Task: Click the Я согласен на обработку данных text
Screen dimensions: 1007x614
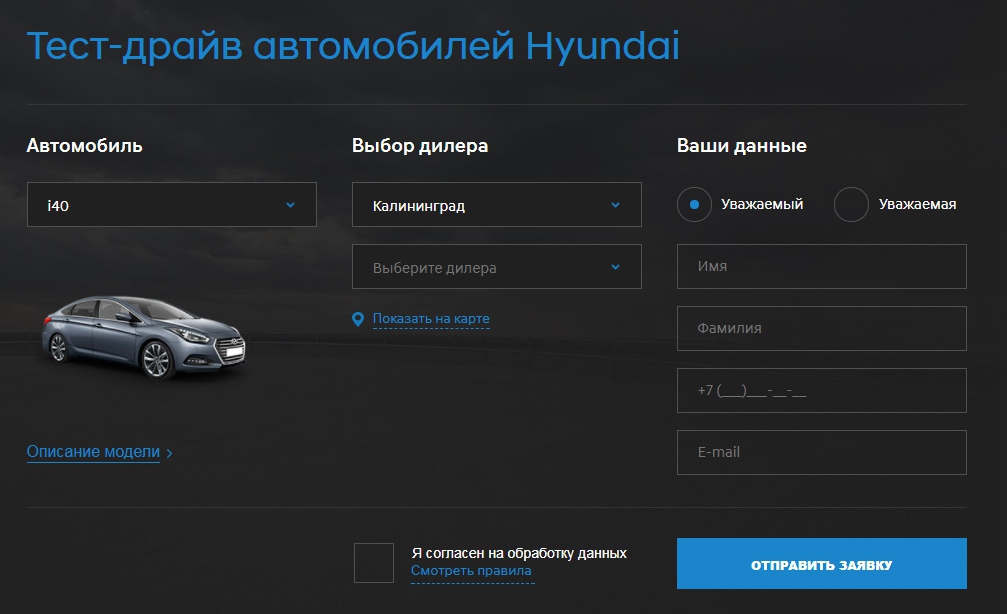Action: (x=519, y=553)
